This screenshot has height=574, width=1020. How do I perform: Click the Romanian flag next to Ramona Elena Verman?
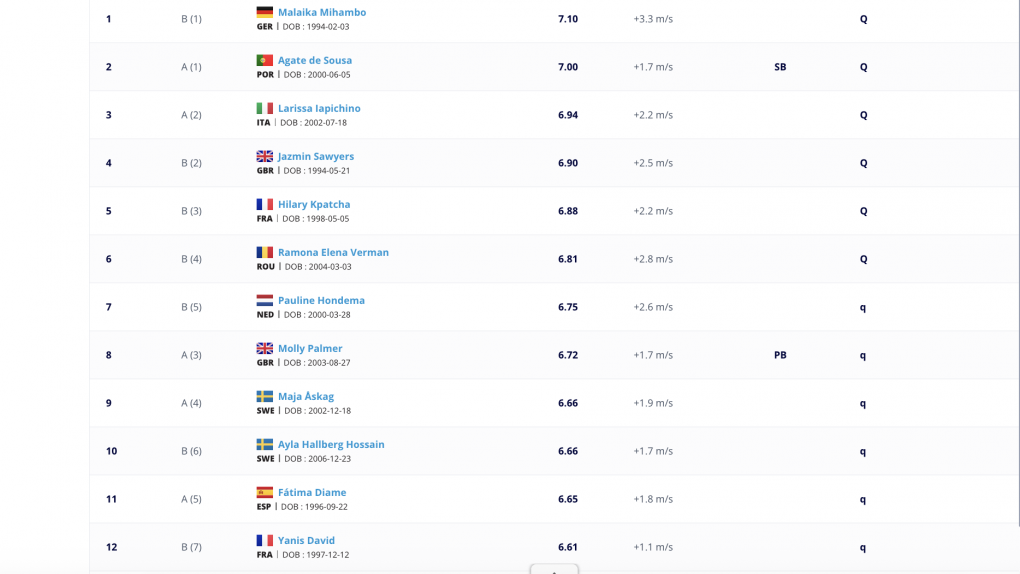pos(264,252)
